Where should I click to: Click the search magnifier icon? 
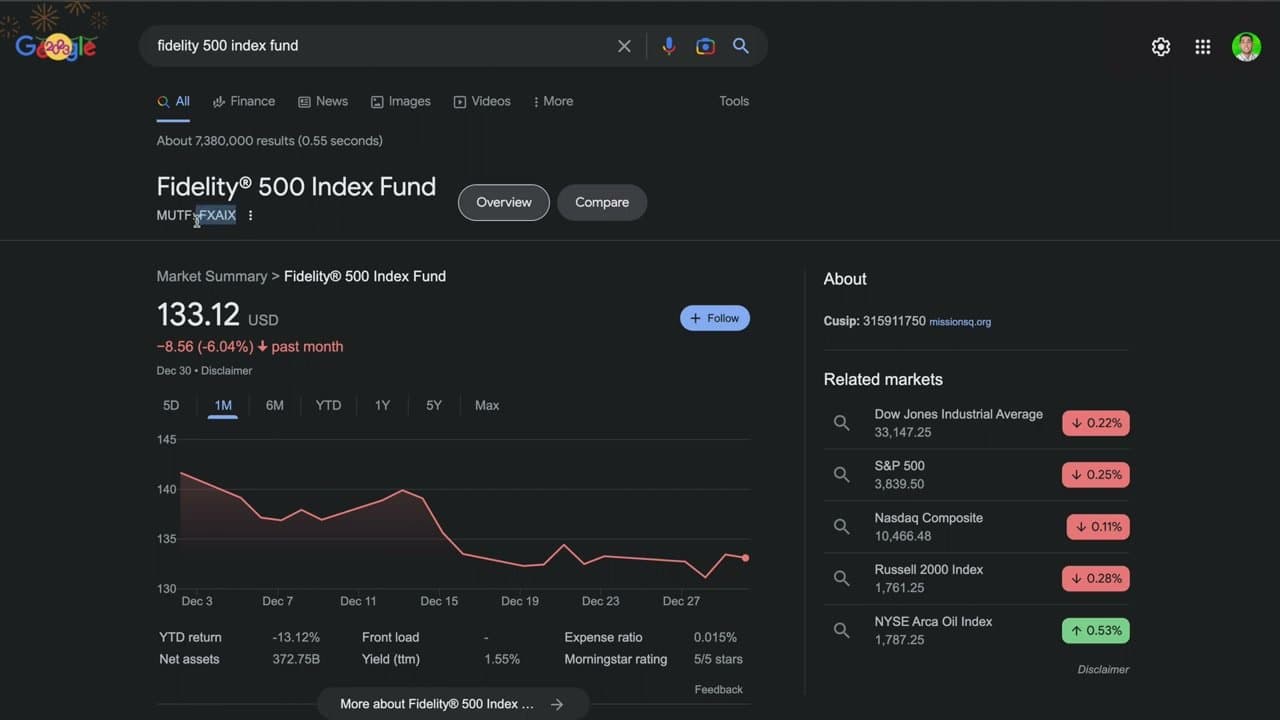740,45
